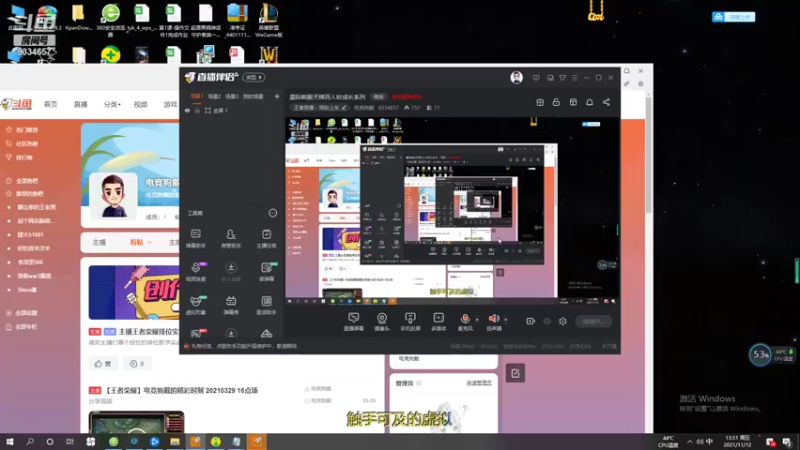Viewport: 800px width, 450px height.
Task: Select the 主播 filter tab
Action: (99, 242)
